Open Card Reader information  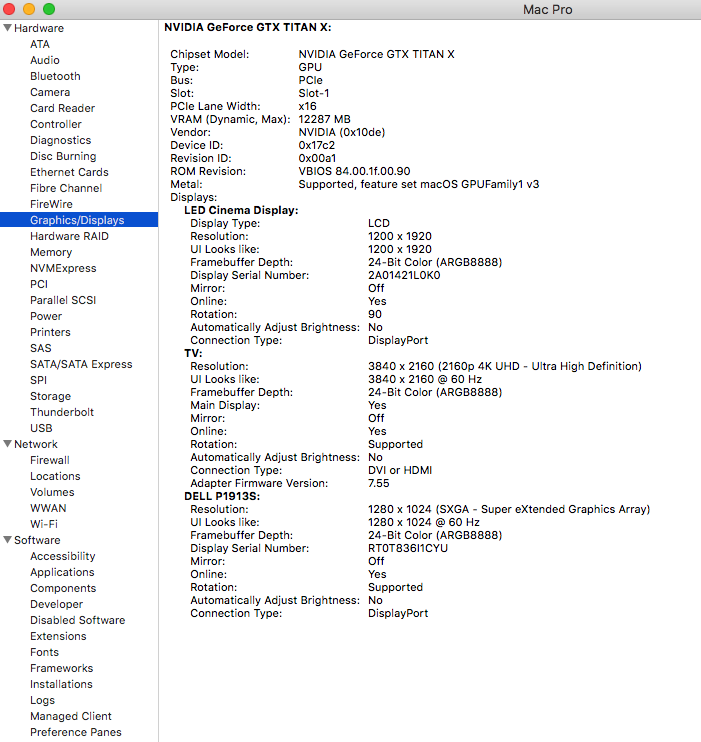click(62, 108)
